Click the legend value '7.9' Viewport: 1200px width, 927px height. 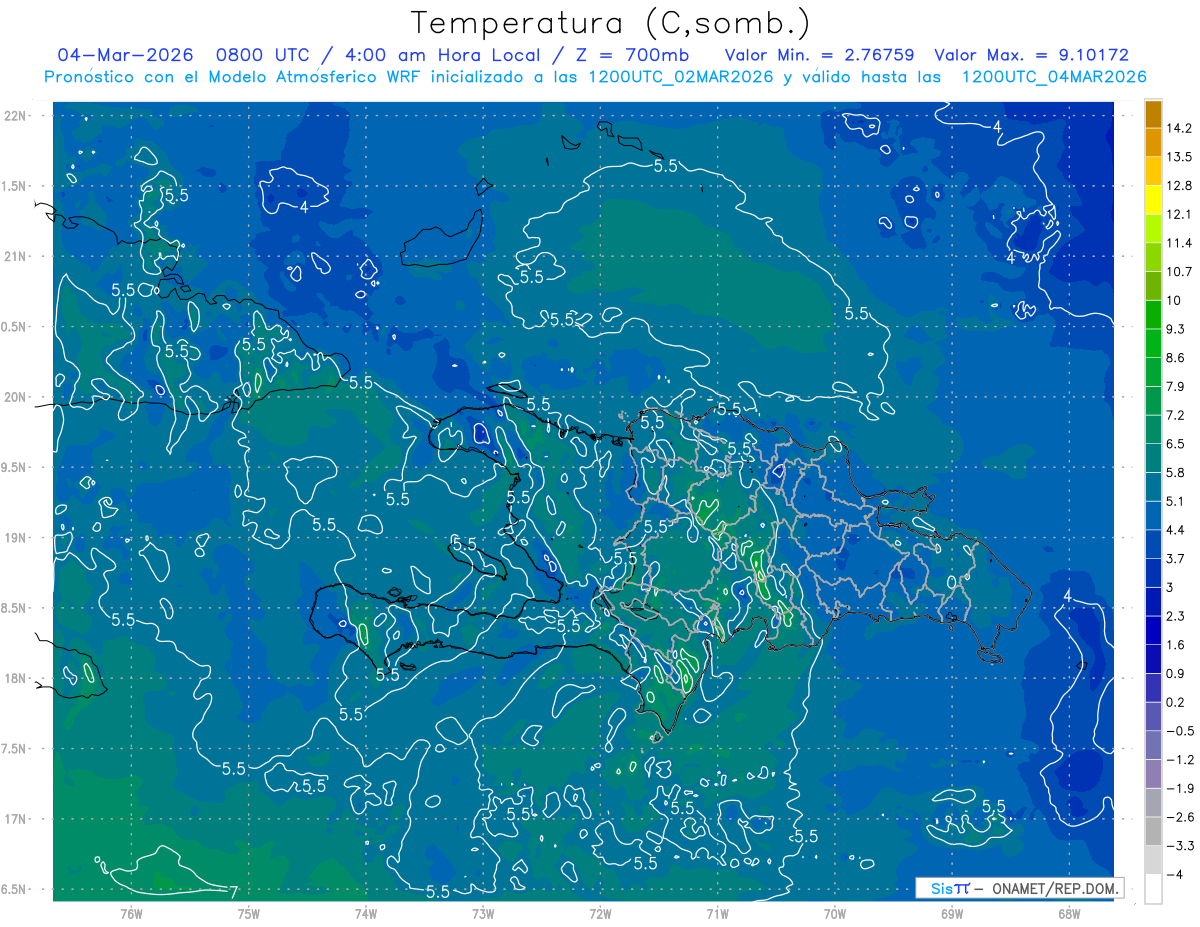[1177, 387]
